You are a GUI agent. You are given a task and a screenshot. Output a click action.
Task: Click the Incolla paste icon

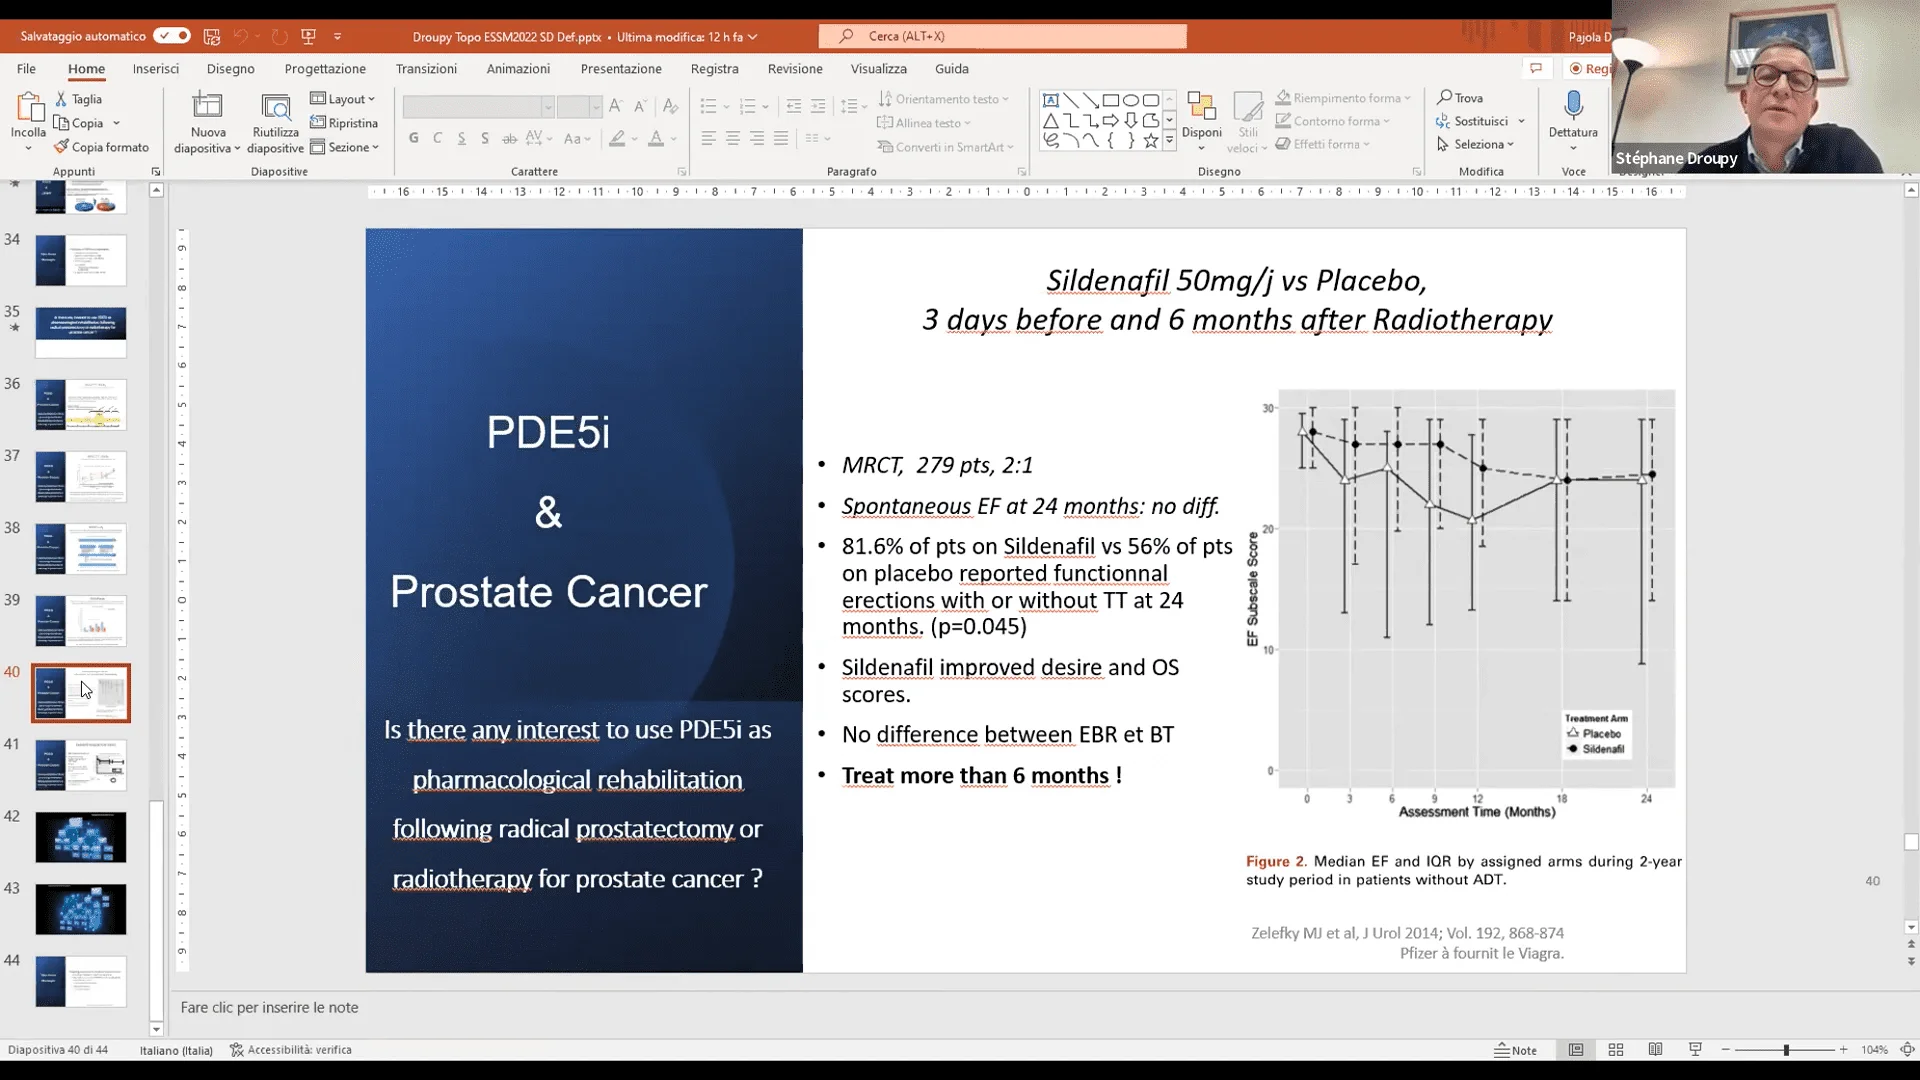pyautogui.click(x=28, y=108)
